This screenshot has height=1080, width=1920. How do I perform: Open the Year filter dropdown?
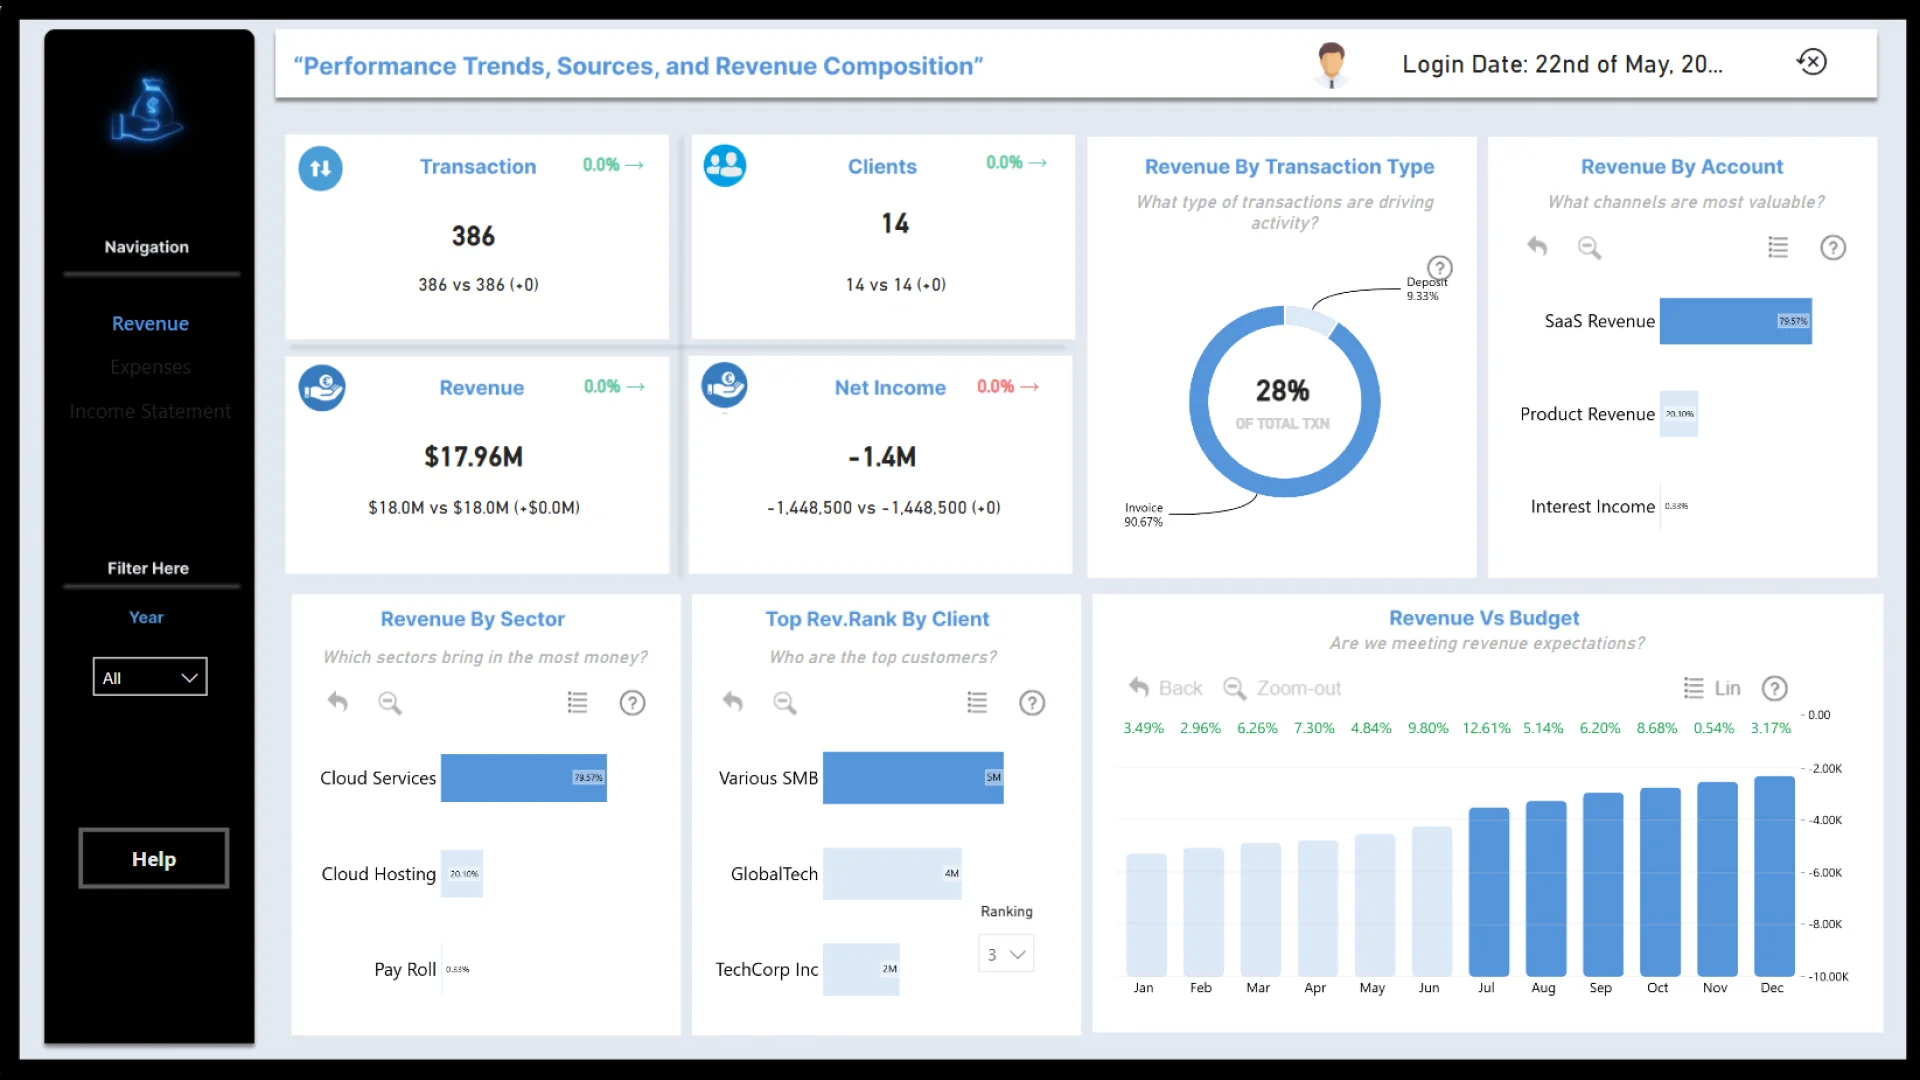[150, 677]
